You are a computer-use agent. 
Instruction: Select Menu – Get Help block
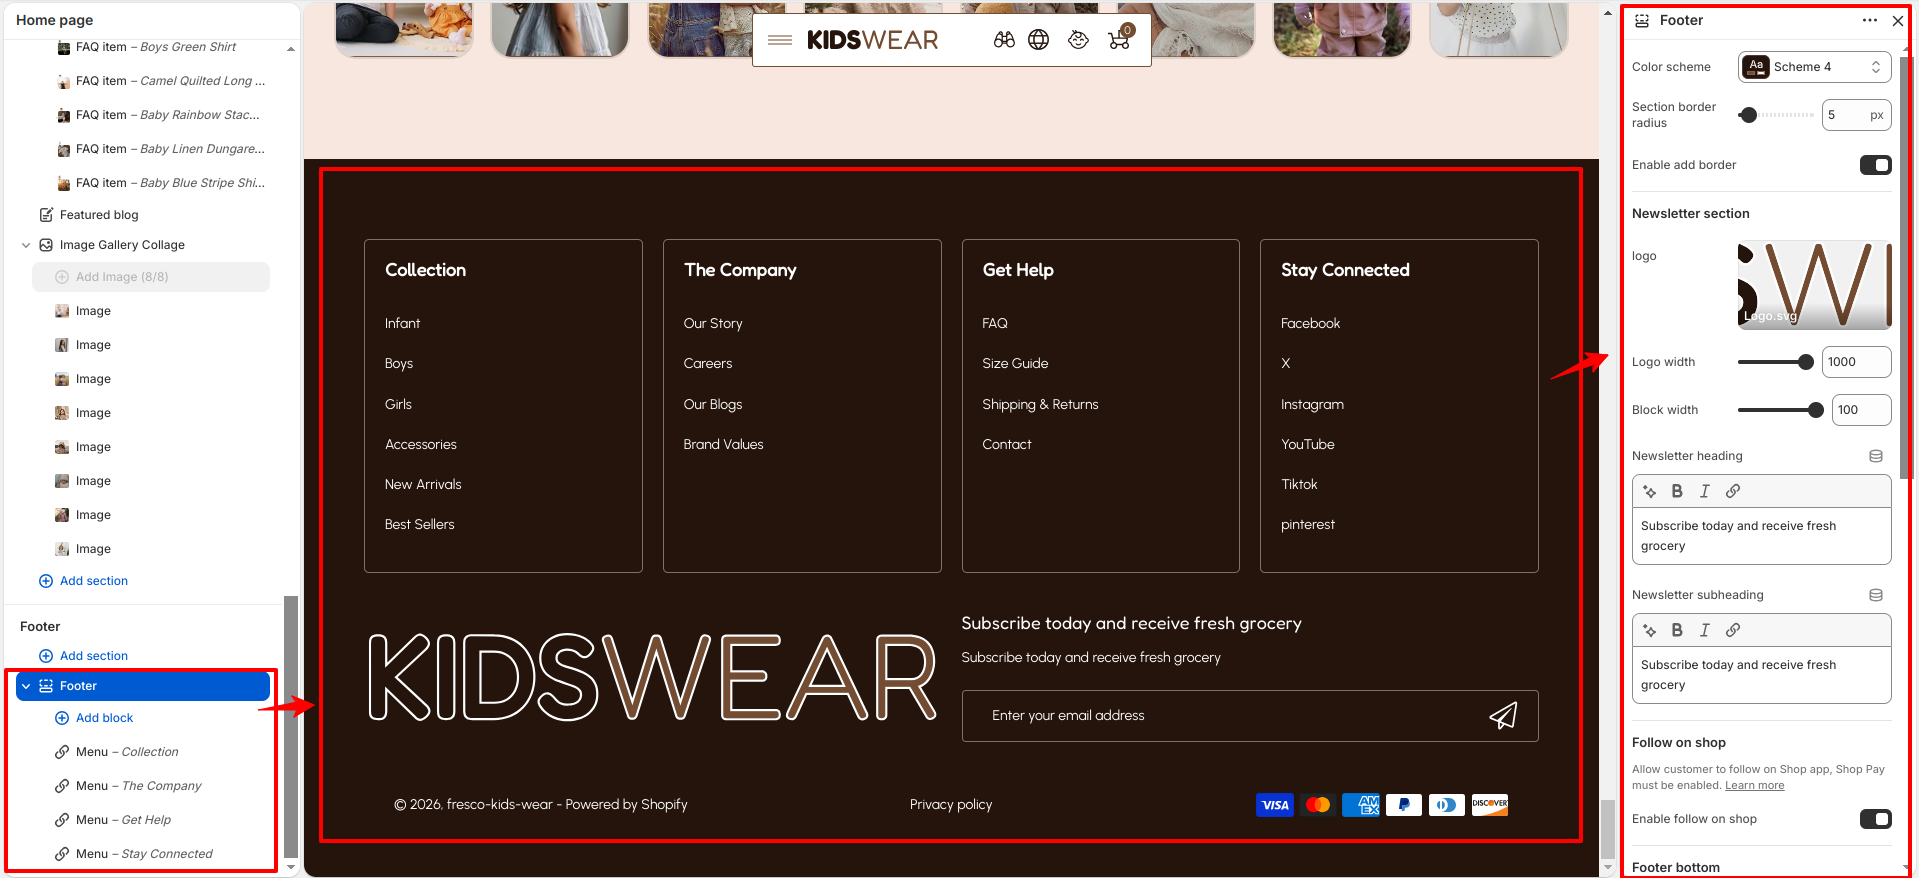[x=123, y=820]
